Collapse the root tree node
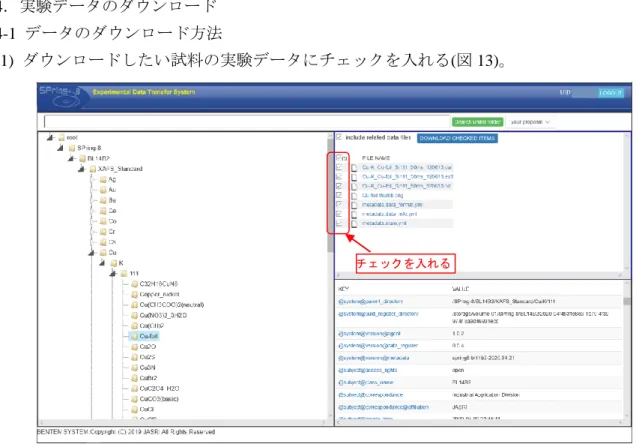The width and height of the screenshot is (639, 447). pyautogui.click(x=50, y=138)
